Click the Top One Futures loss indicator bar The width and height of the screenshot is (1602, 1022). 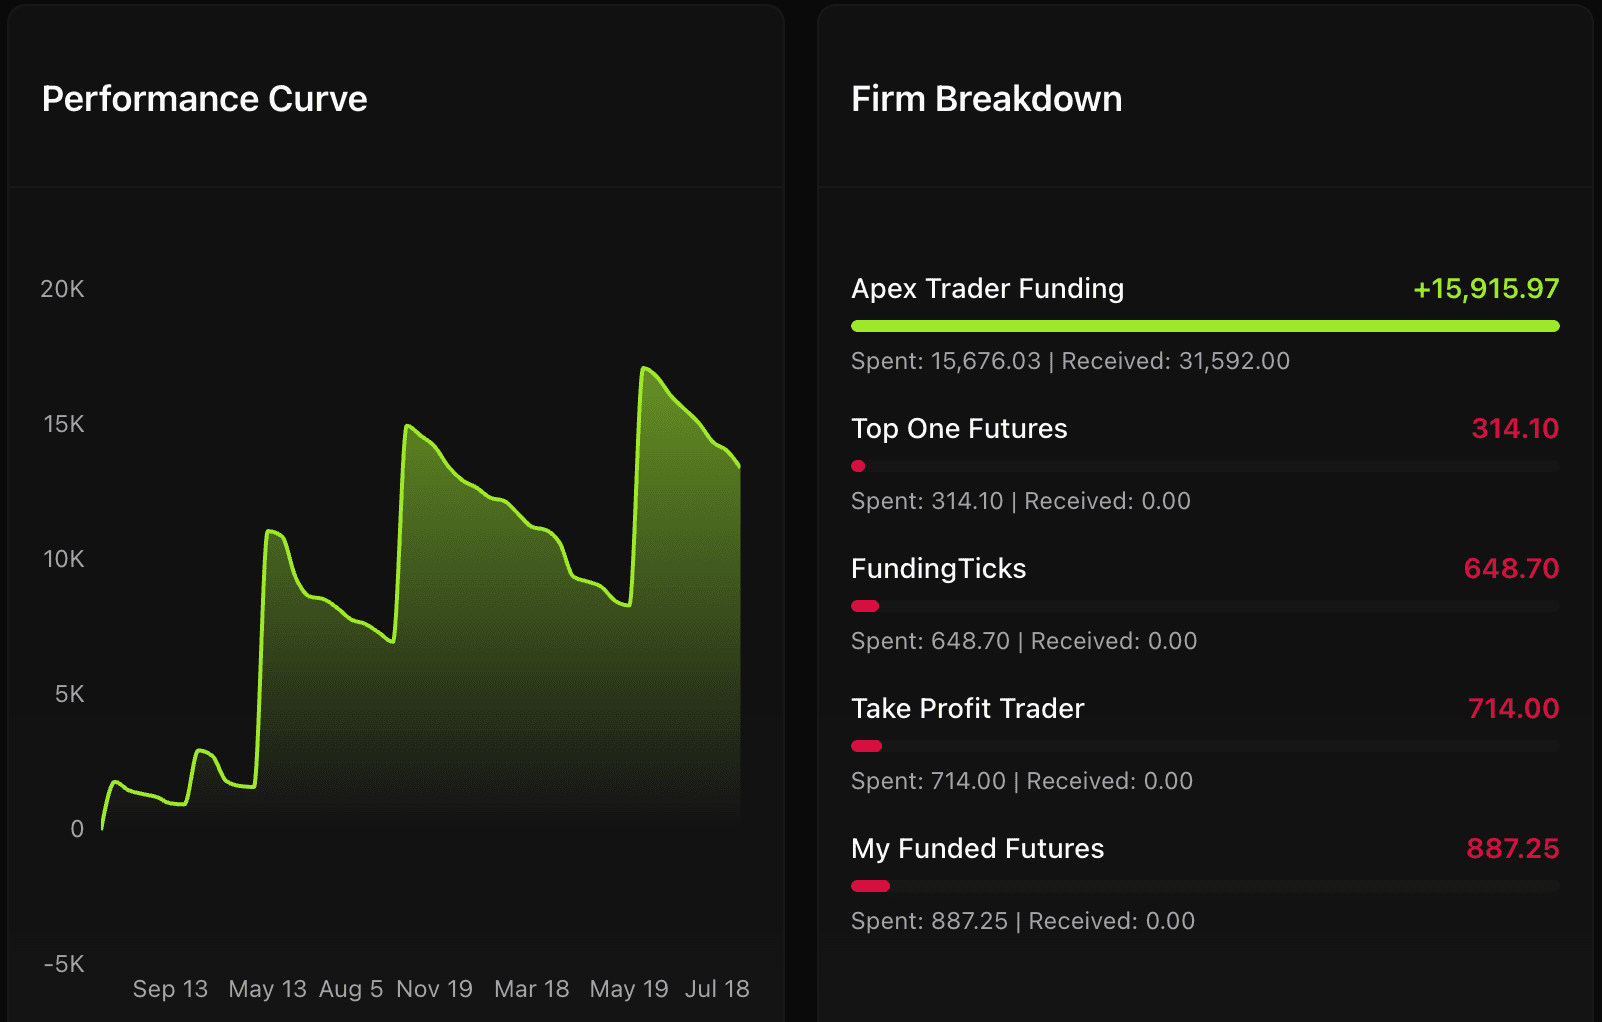857,466
